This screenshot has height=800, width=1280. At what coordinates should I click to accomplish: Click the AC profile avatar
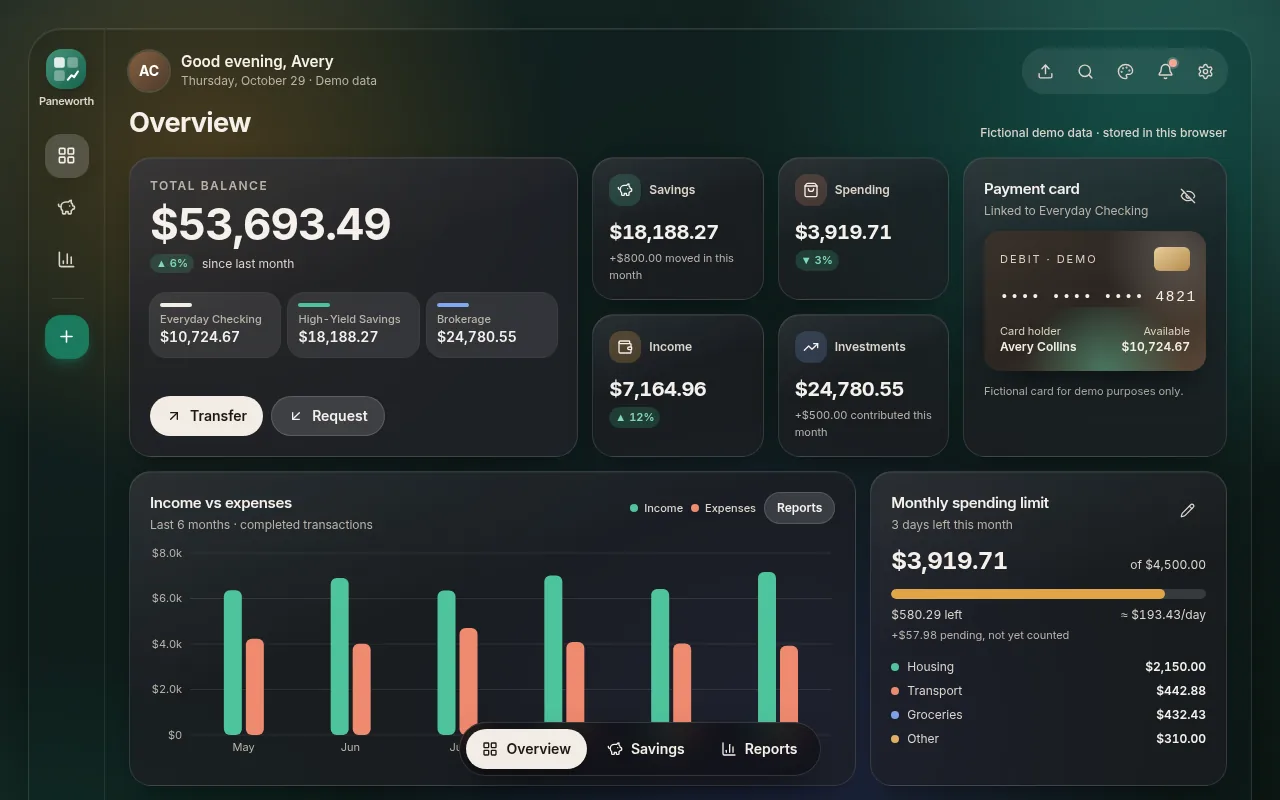coord(149,71)
